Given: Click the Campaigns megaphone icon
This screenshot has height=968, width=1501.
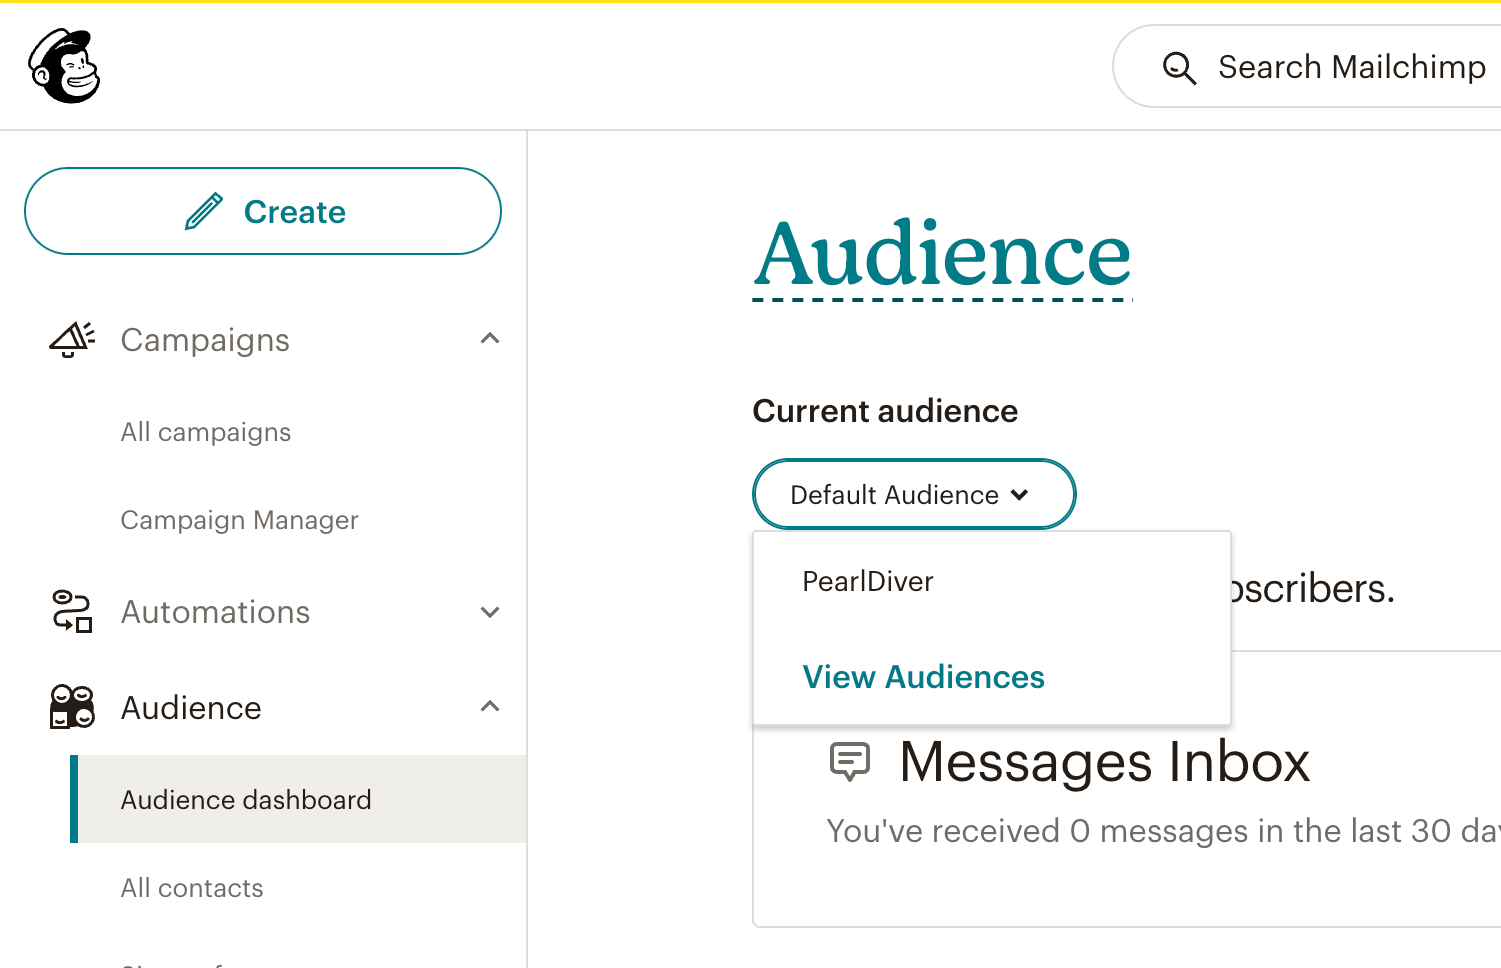Looking at the screenshot, I should tap(72, 340).
